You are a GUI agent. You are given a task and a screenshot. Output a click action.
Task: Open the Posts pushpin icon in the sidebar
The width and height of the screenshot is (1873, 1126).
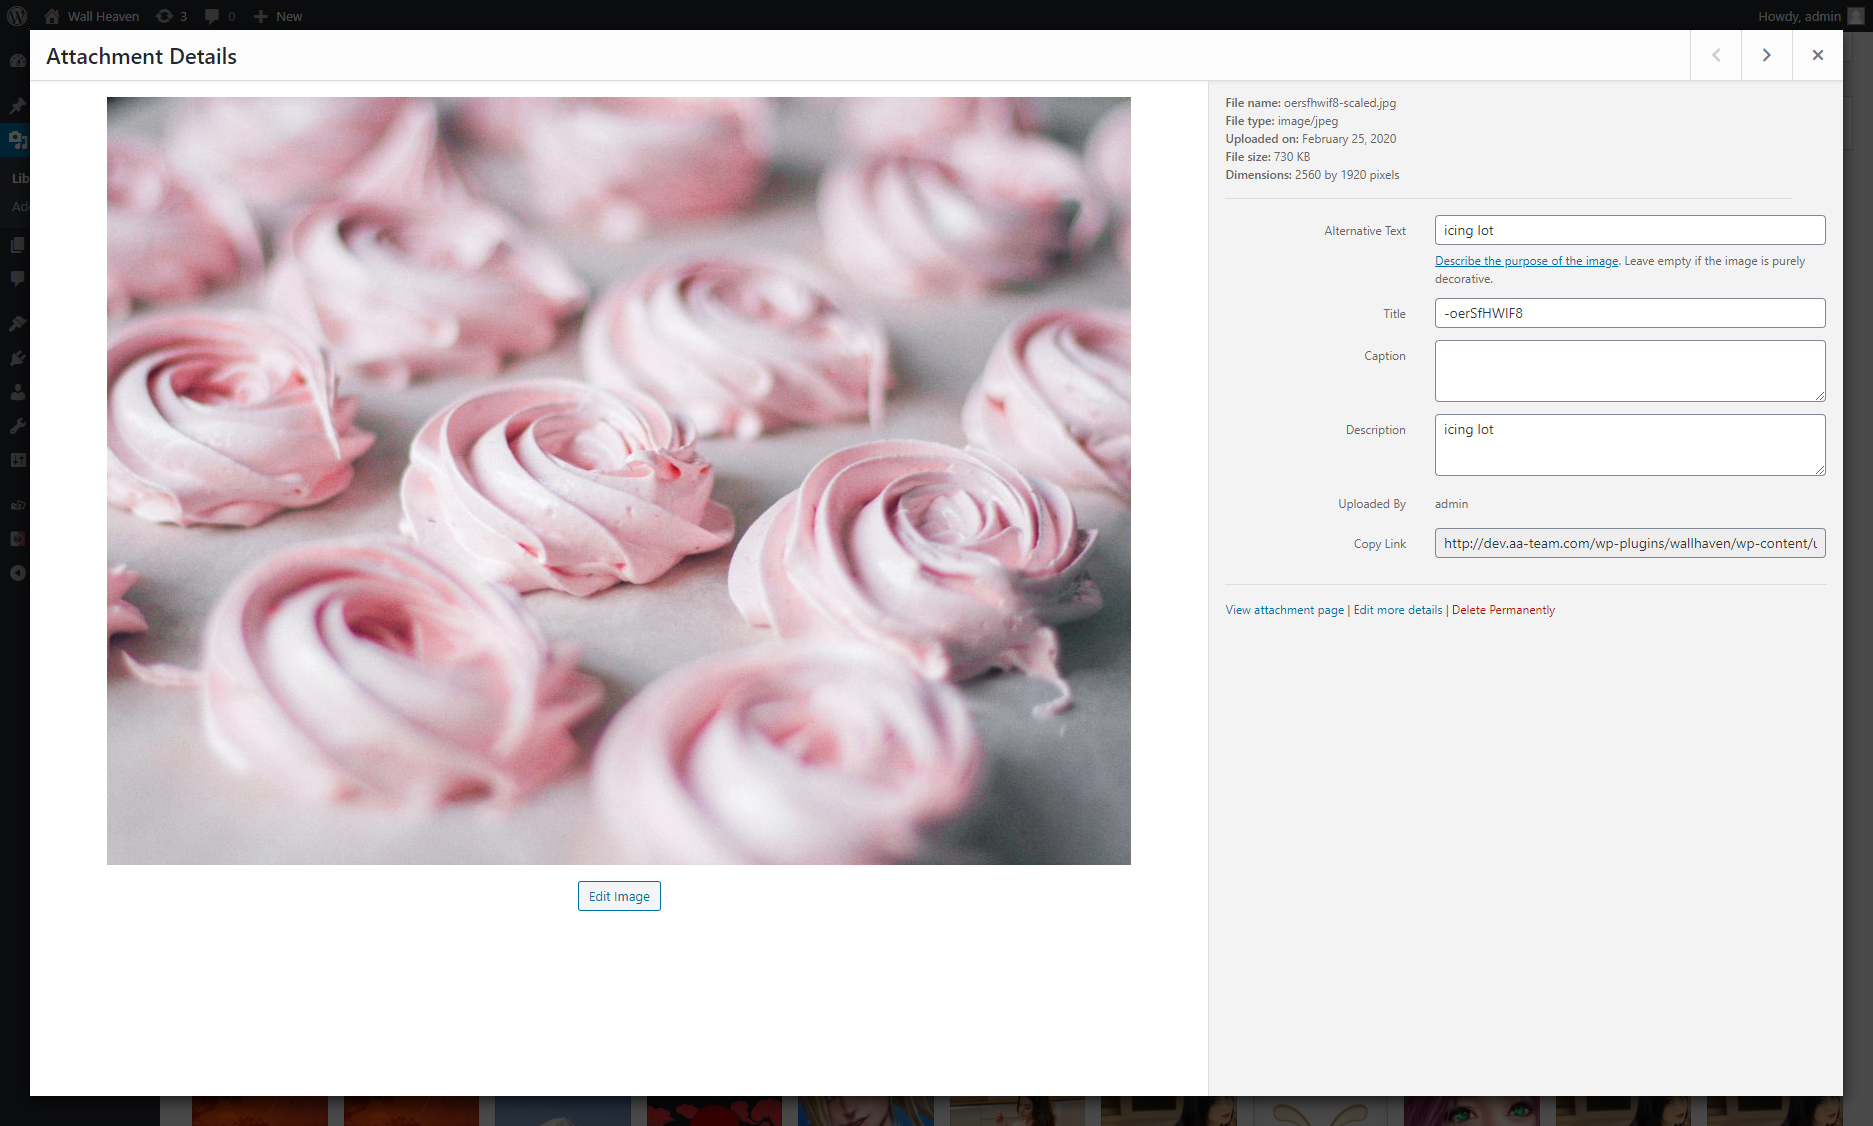pos(17,105)
